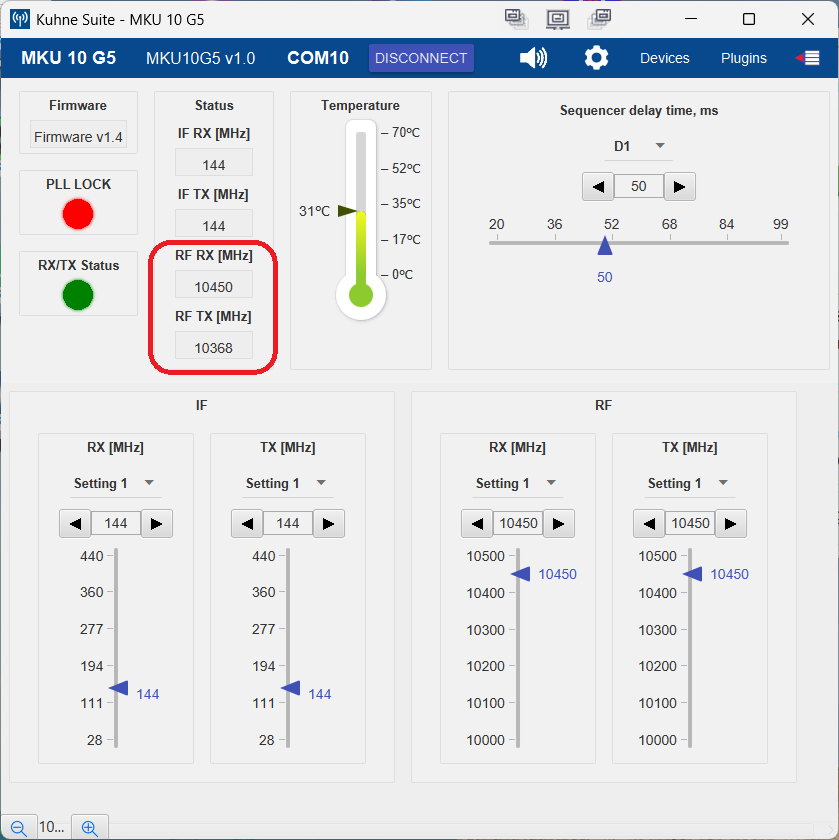This screenshot has width=839, height=840.
Task: Increase sequencer delay with right arrow
Action: (x=679, y=186)
